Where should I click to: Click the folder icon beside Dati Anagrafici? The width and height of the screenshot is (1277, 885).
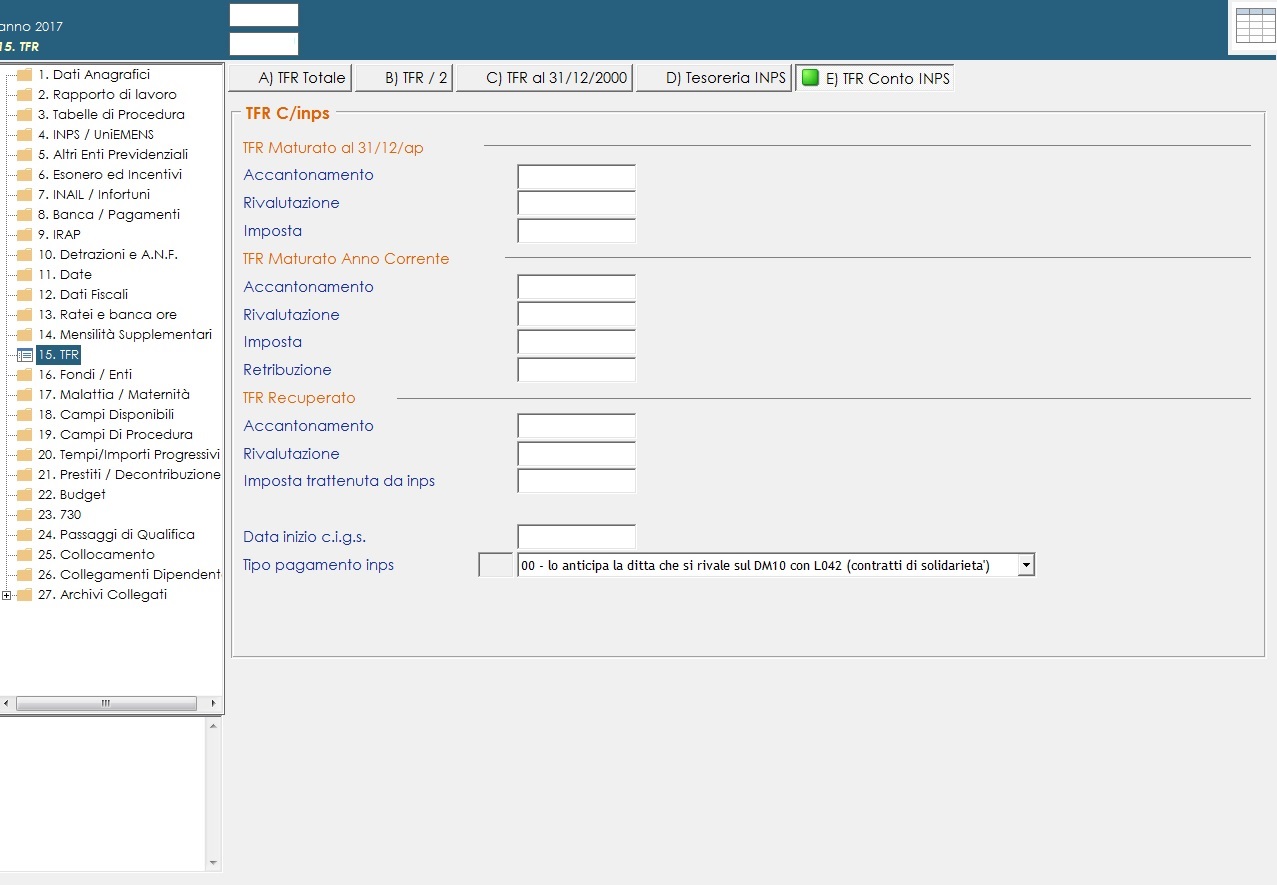(x=25, y=75)
